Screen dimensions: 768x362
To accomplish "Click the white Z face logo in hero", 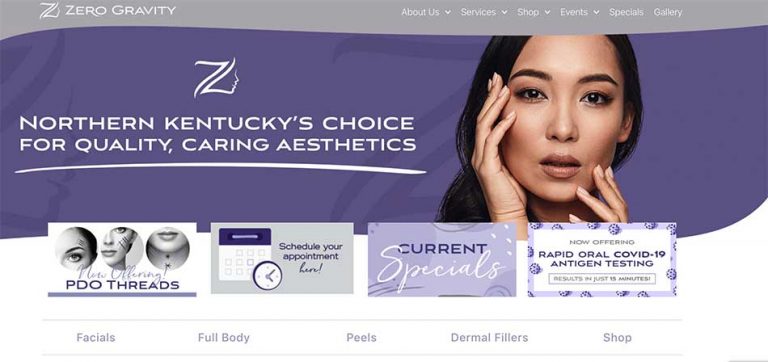I will pos(216,78).
